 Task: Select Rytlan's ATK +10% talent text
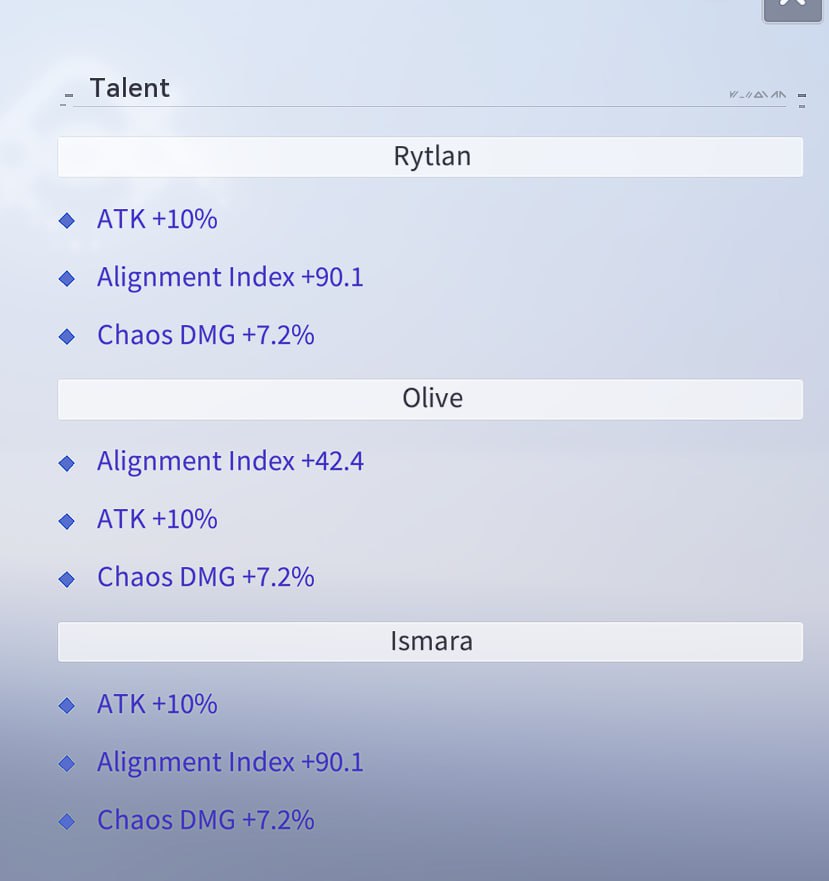(x=157, y=219)
